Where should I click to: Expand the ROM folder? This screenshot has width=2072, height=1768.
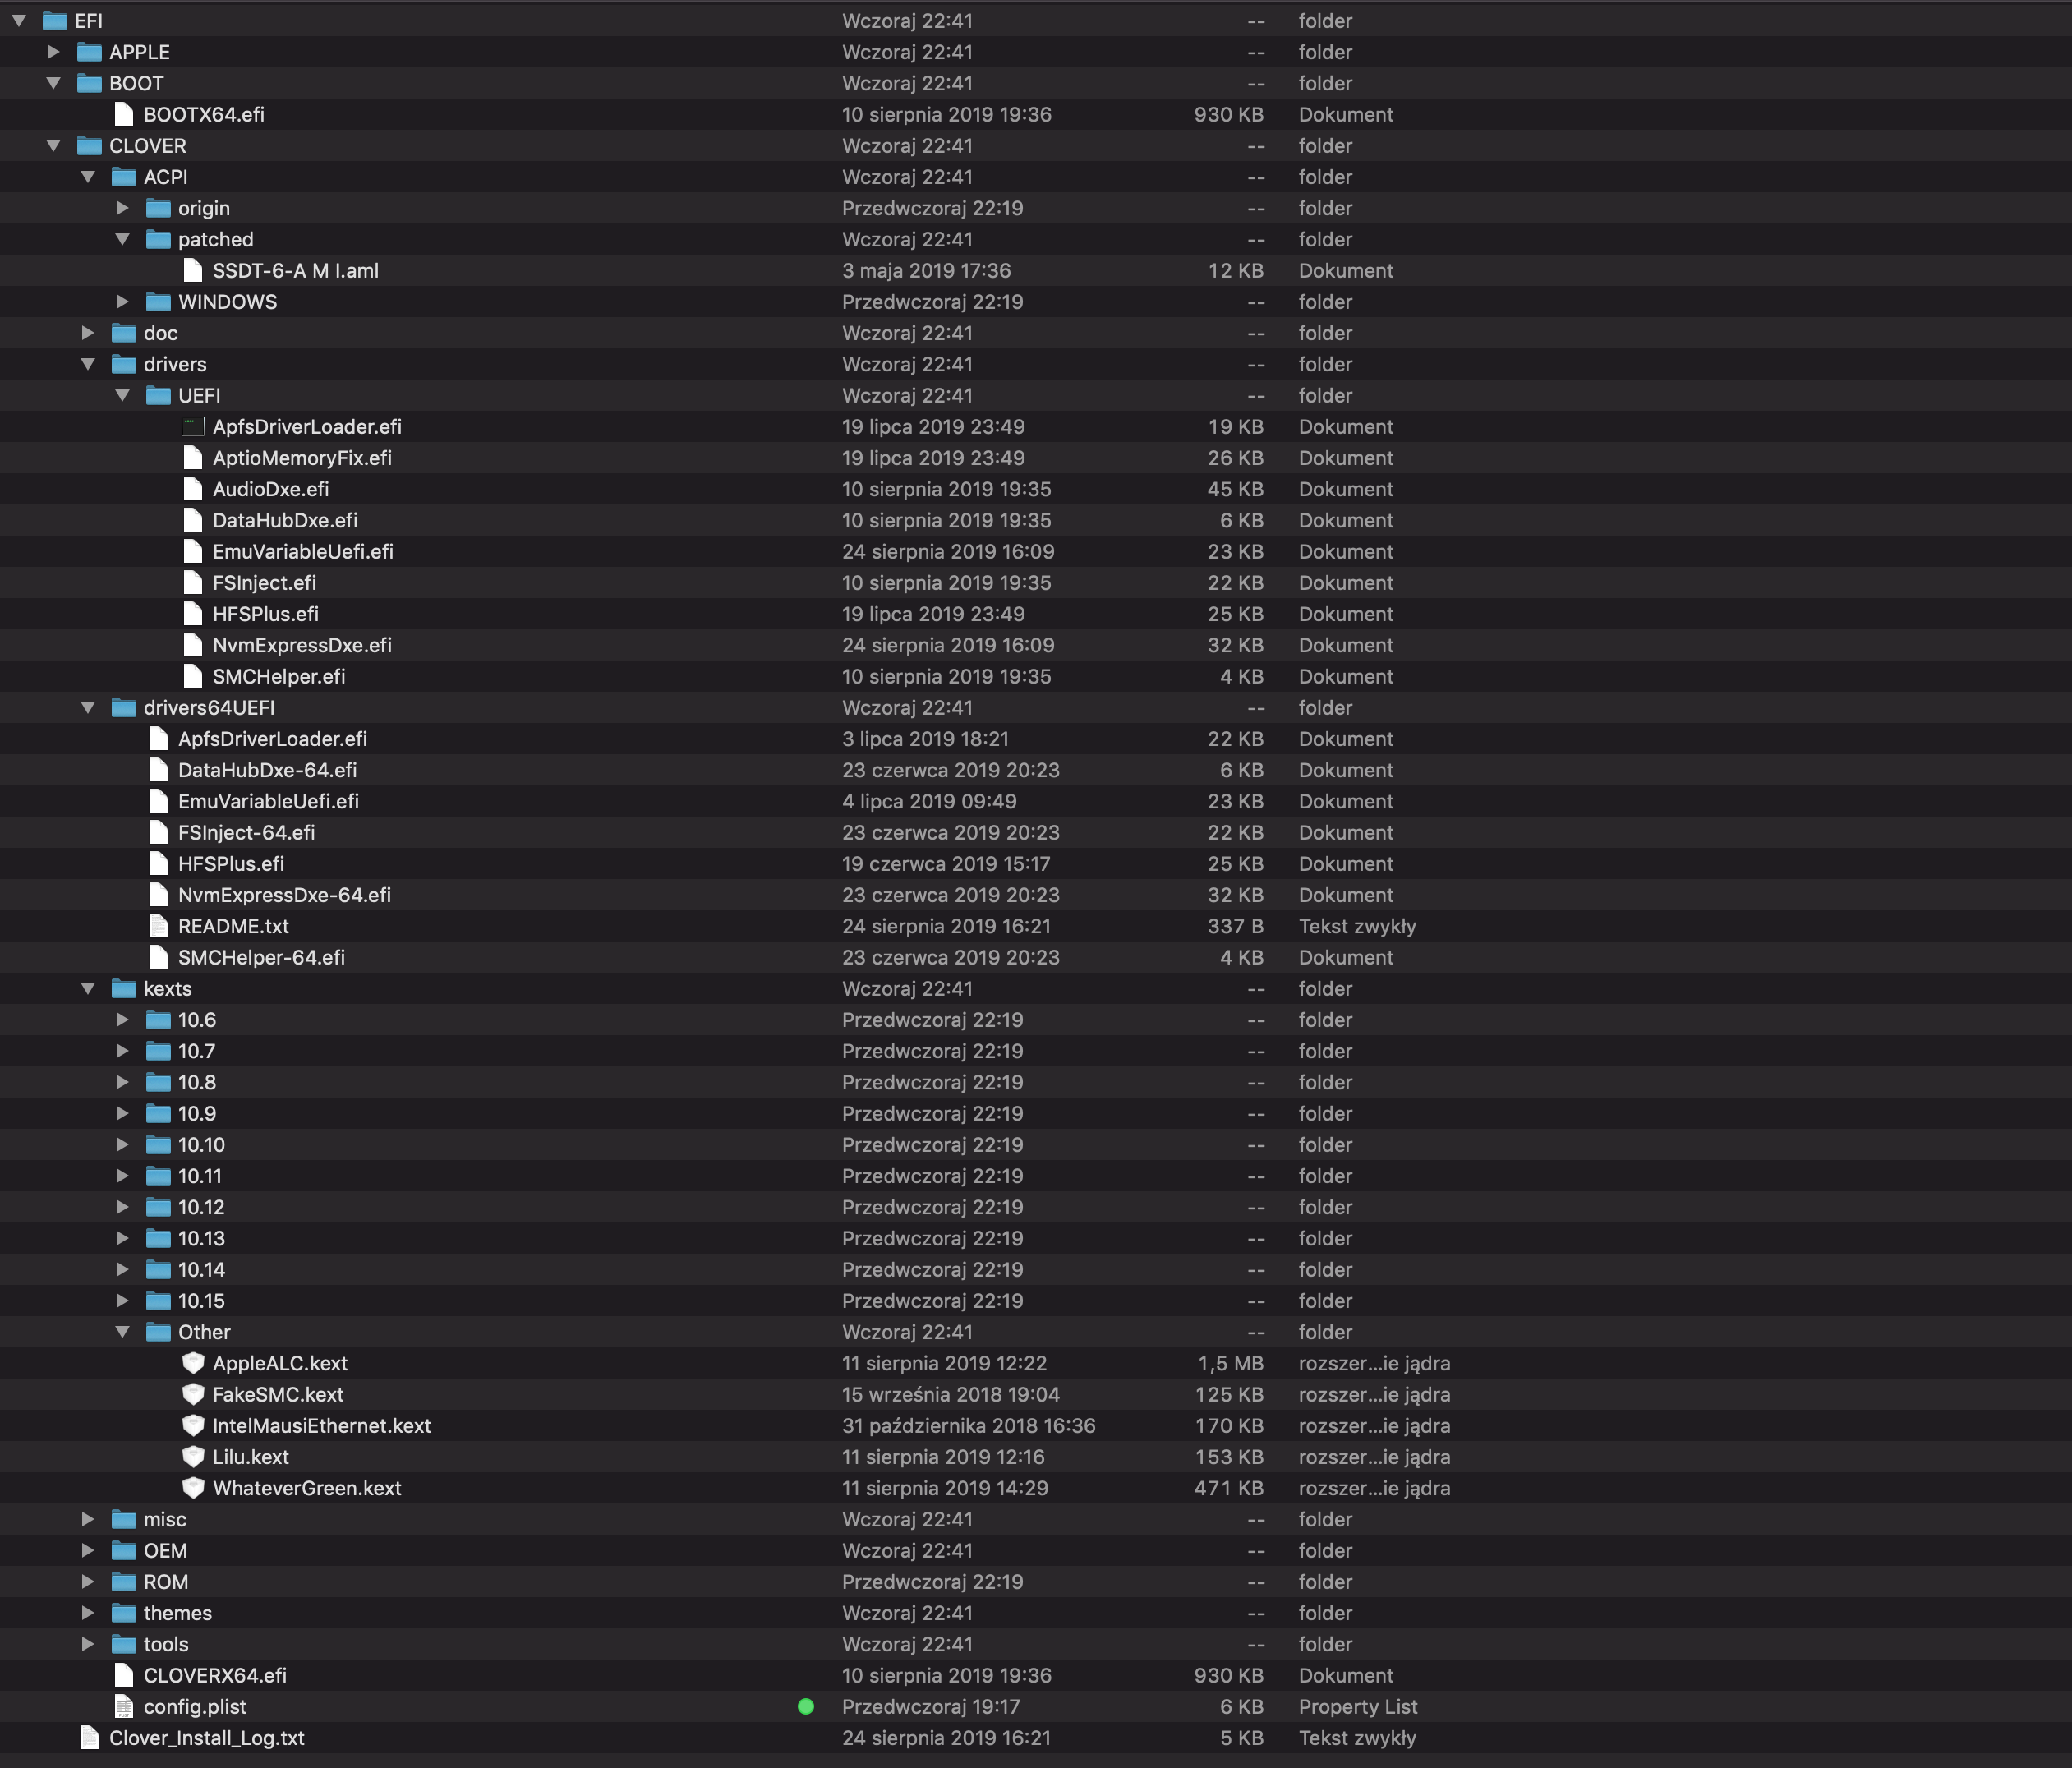(88, 1582)
